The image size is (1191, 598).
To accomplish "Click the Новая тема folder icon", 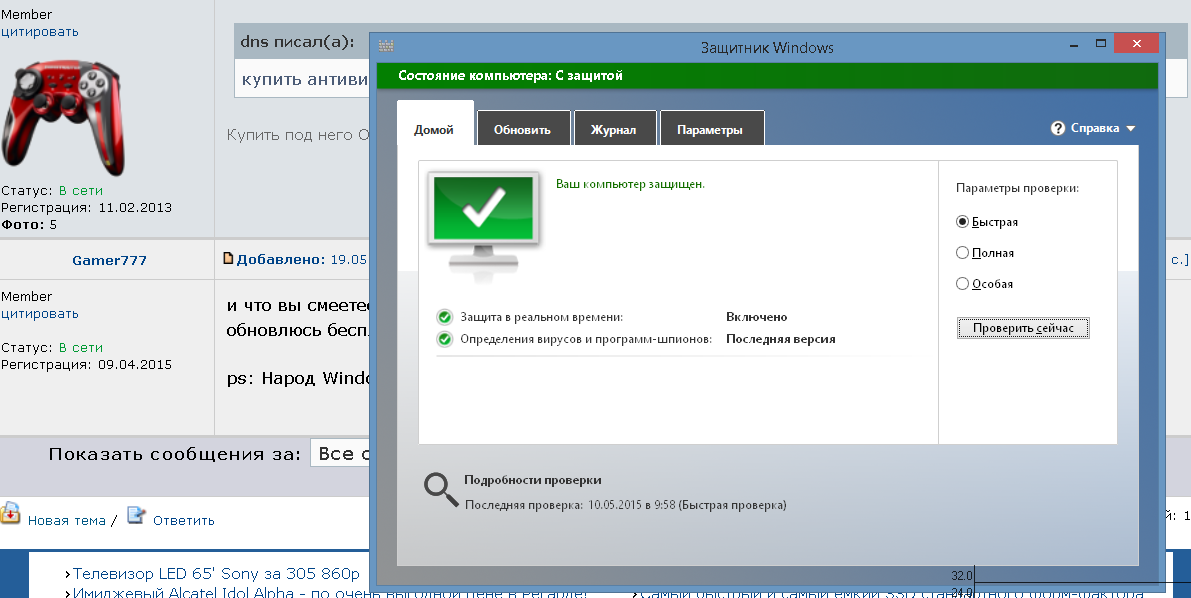I will 10,513.
